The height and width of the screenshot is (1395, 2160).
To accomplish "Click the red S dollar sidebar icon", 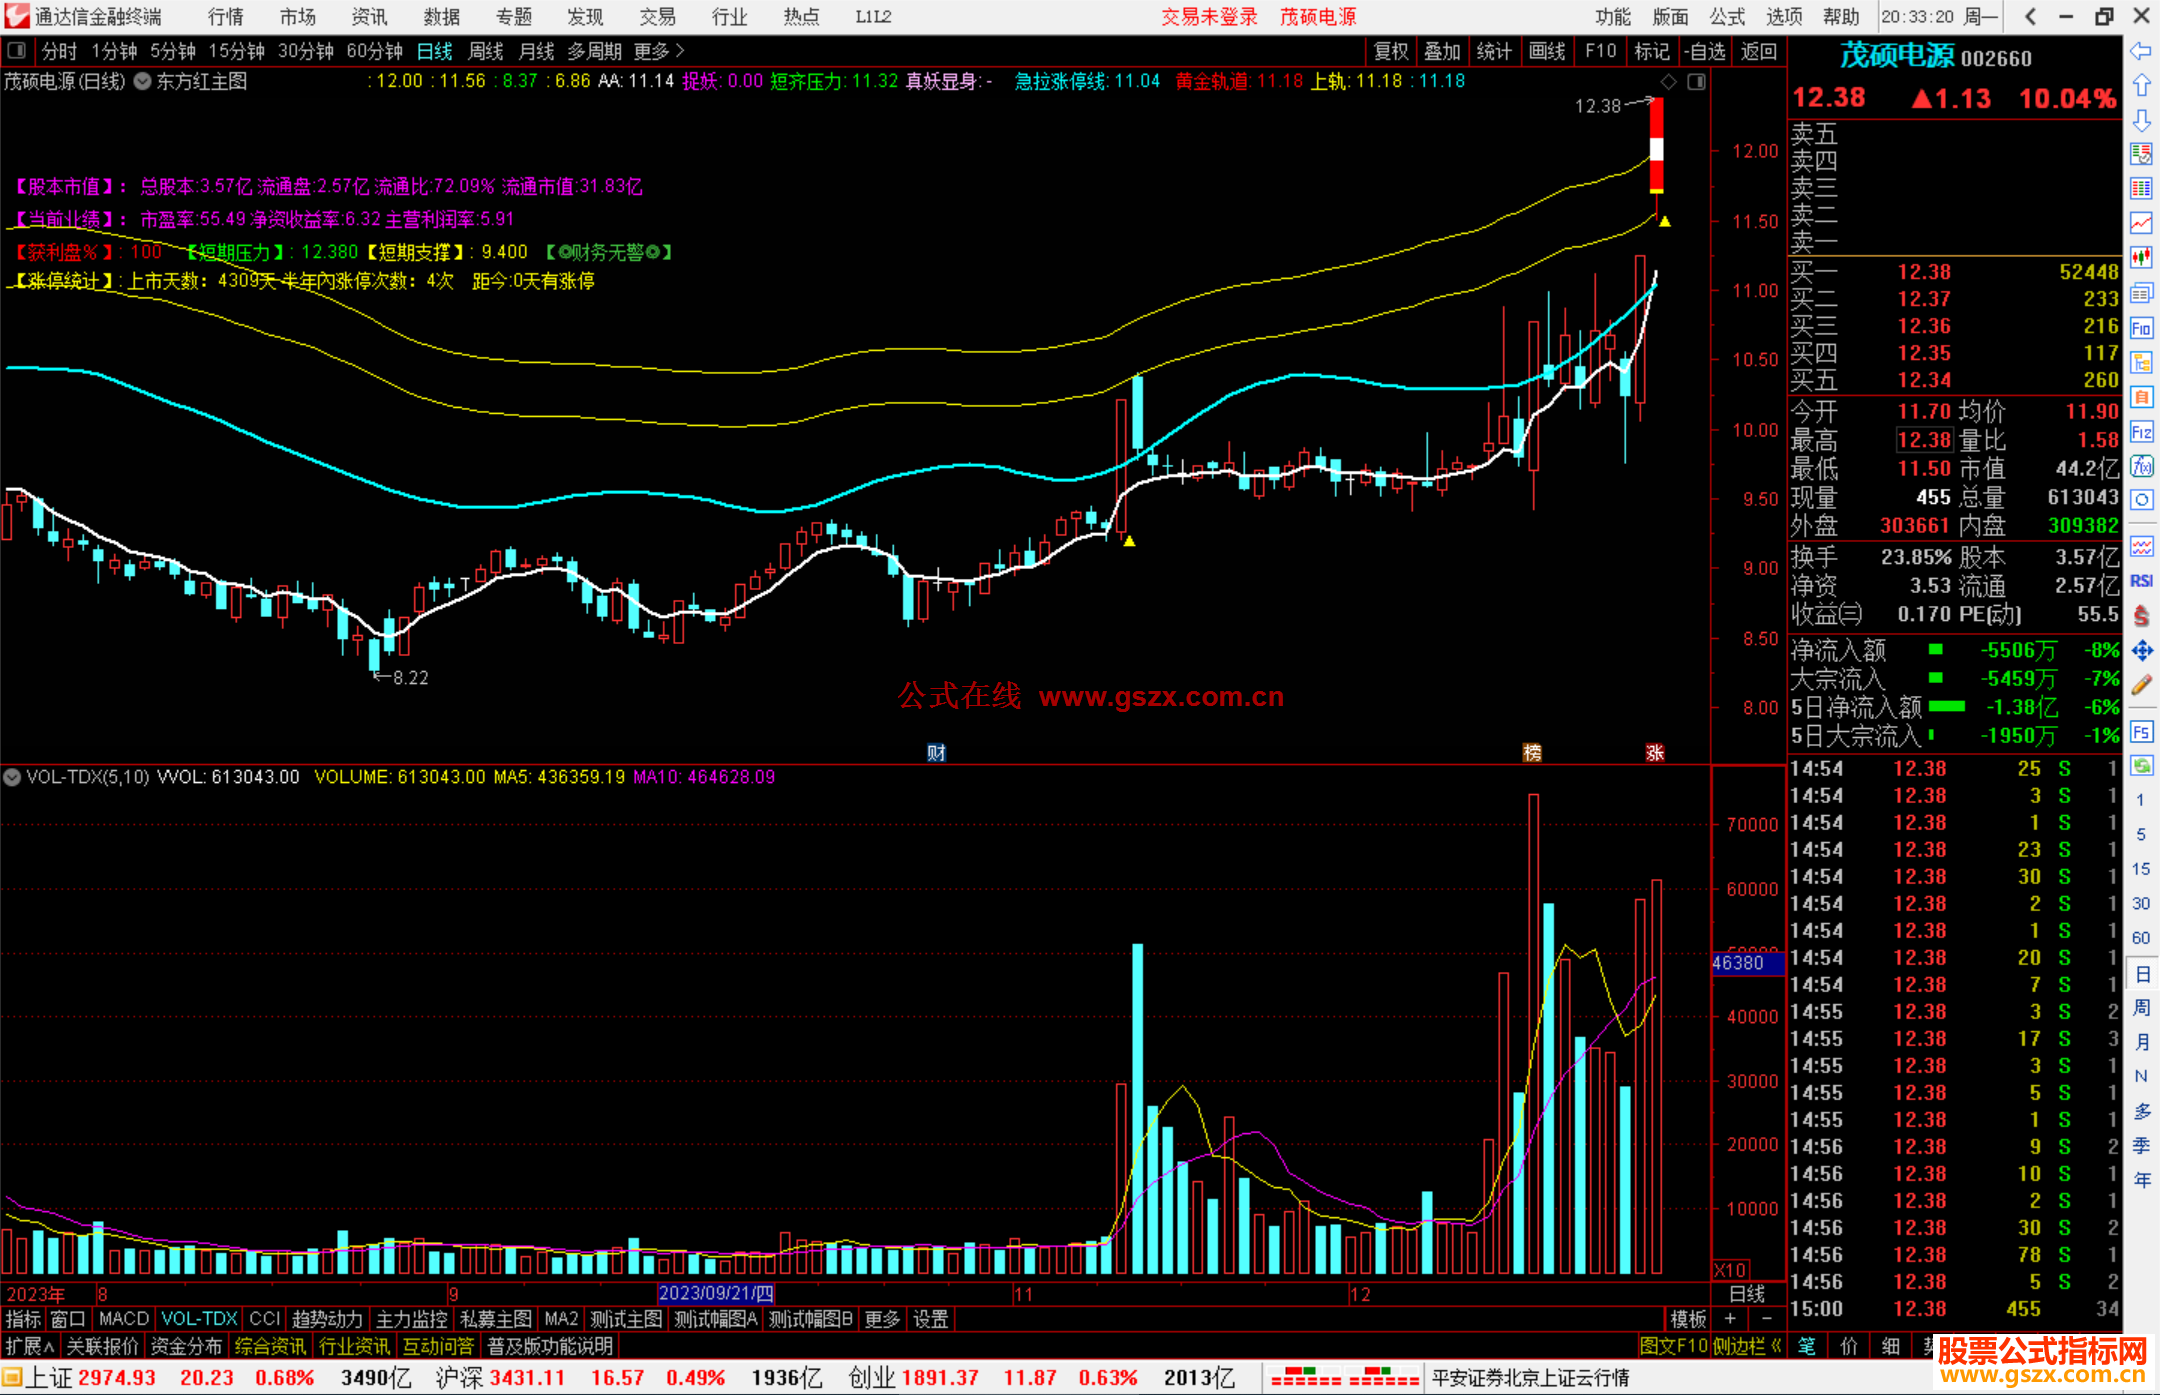I will [2141, 616].
